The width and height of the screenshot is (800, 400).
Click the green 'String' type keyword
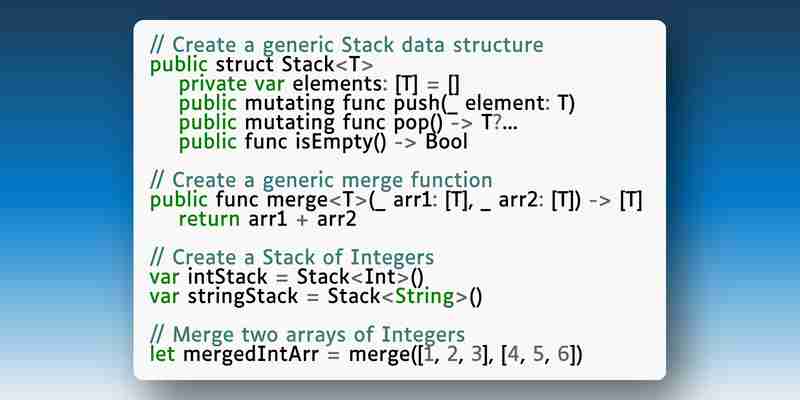(x=425, y=297)
